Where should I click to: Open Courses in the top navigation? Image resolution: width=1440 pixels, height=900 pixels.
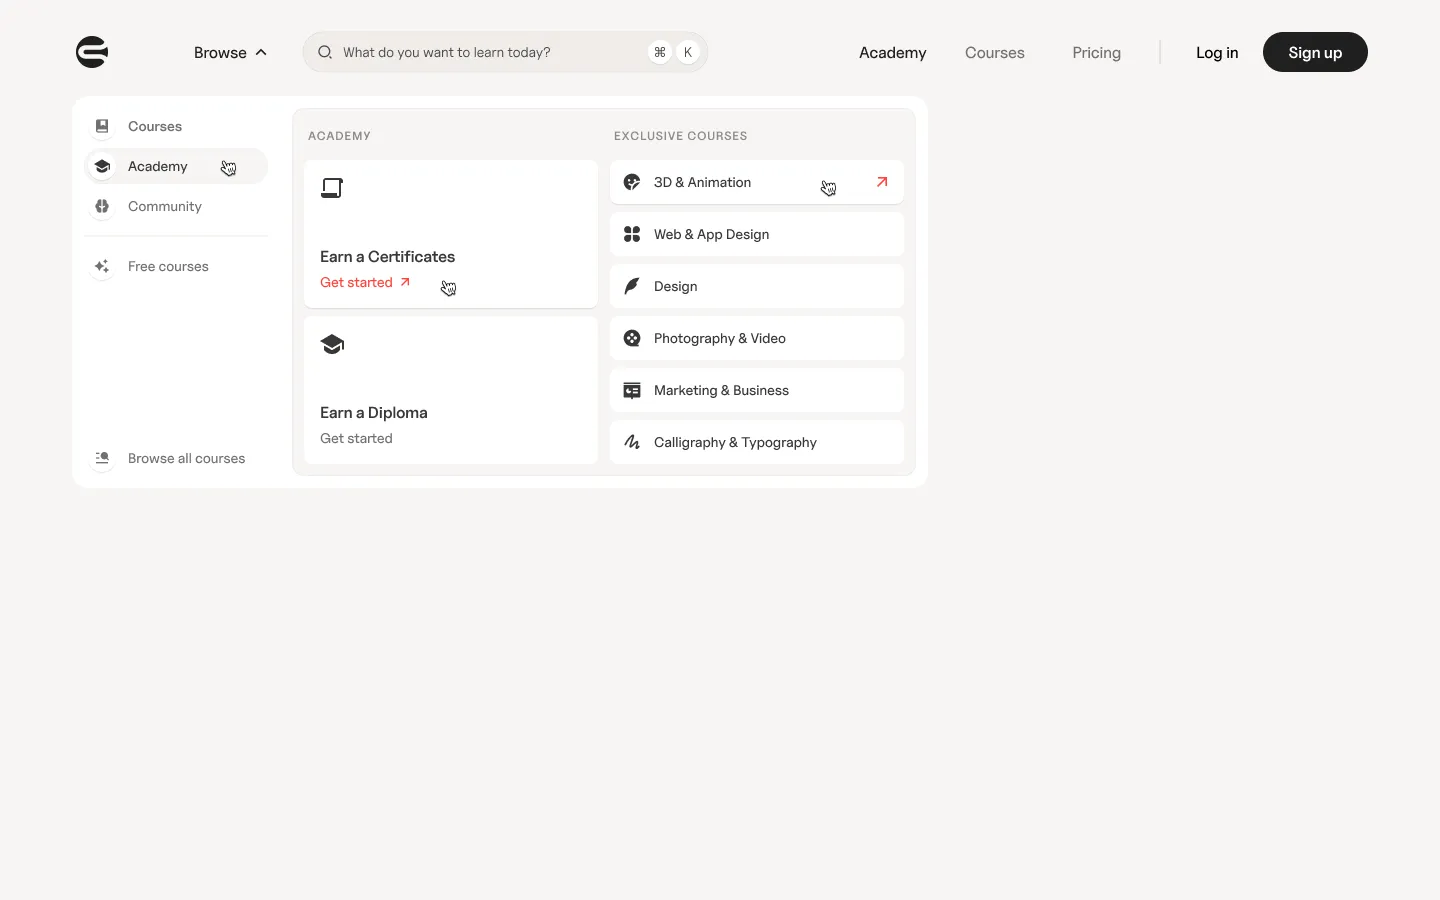coord(994,52)
